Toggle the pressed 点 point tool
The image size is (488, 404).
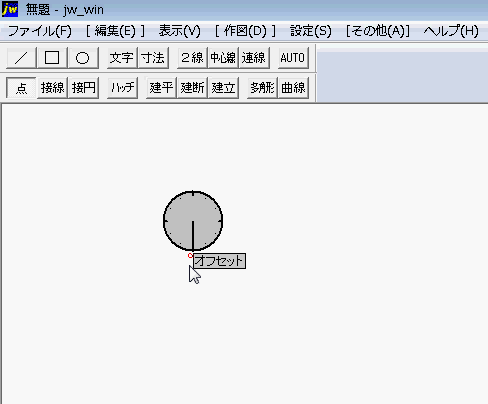[x=21, y=88]
